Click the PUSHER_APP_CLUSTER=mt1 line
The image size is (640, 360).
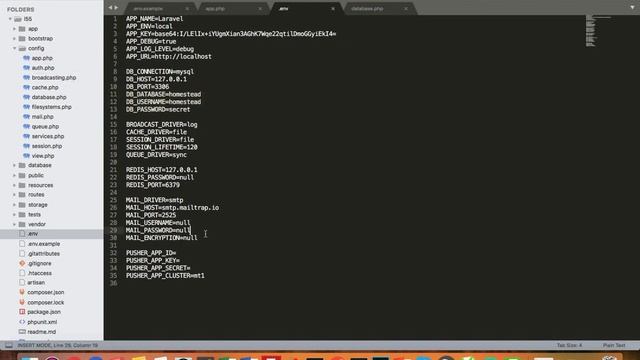coord(165,276)
